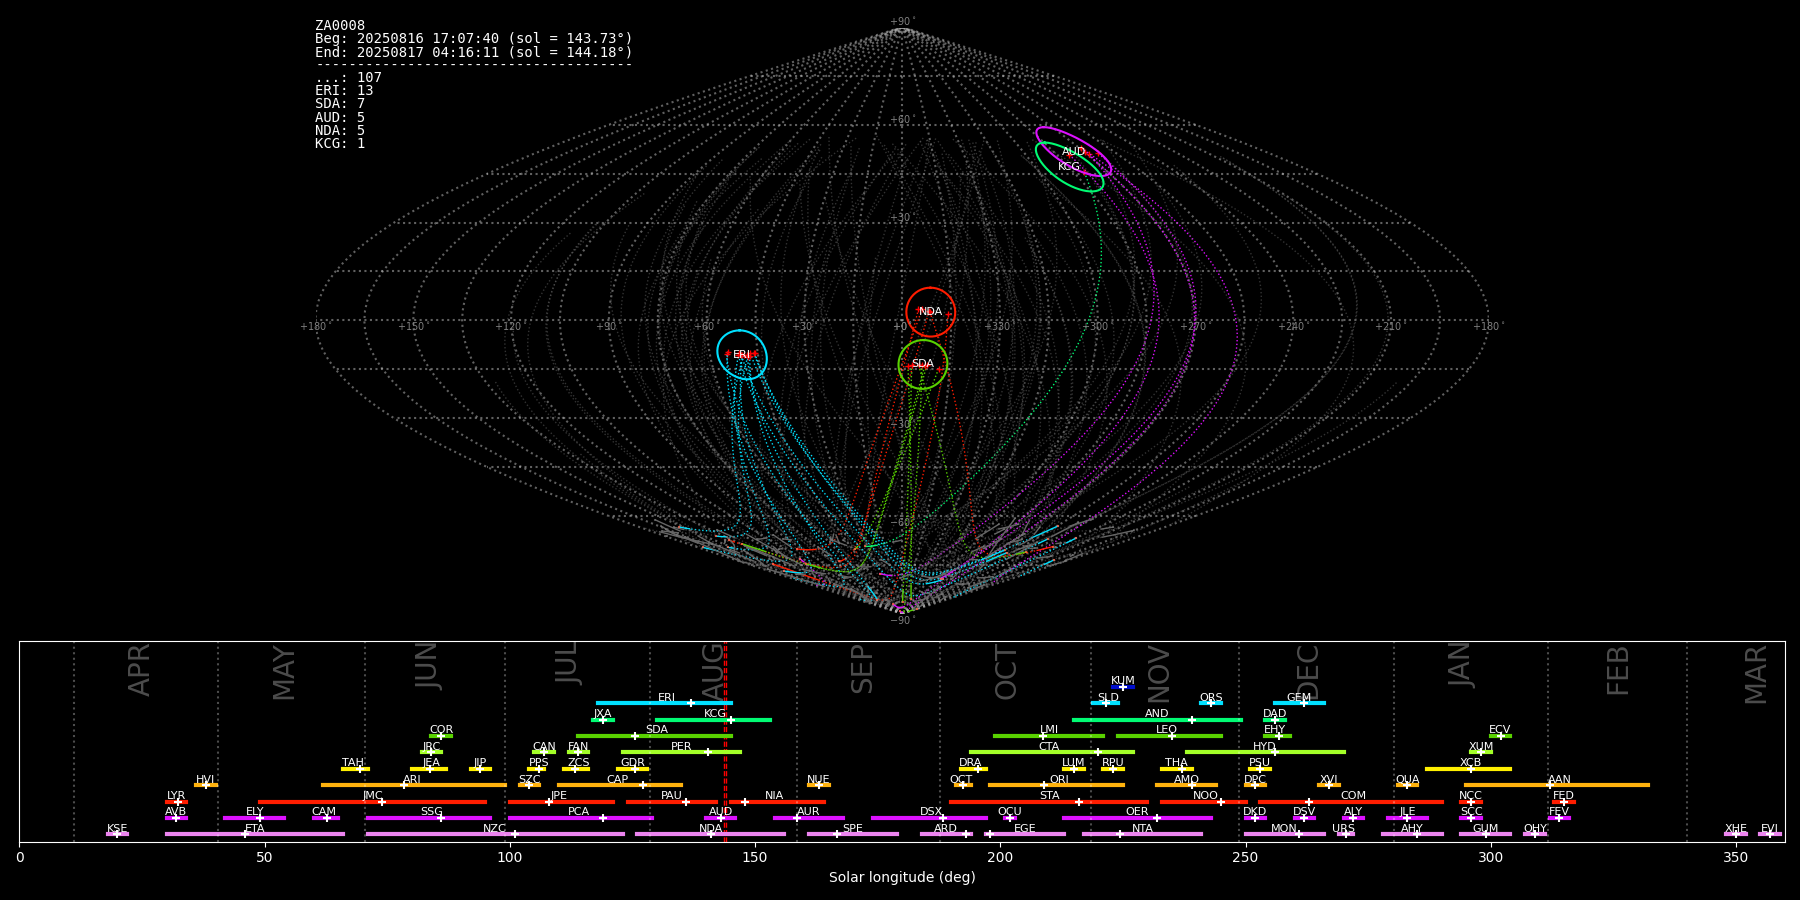This screenshot has width=1800, height=900.
Task: Click the ORI orange timeline bar
Action: 1056,785
